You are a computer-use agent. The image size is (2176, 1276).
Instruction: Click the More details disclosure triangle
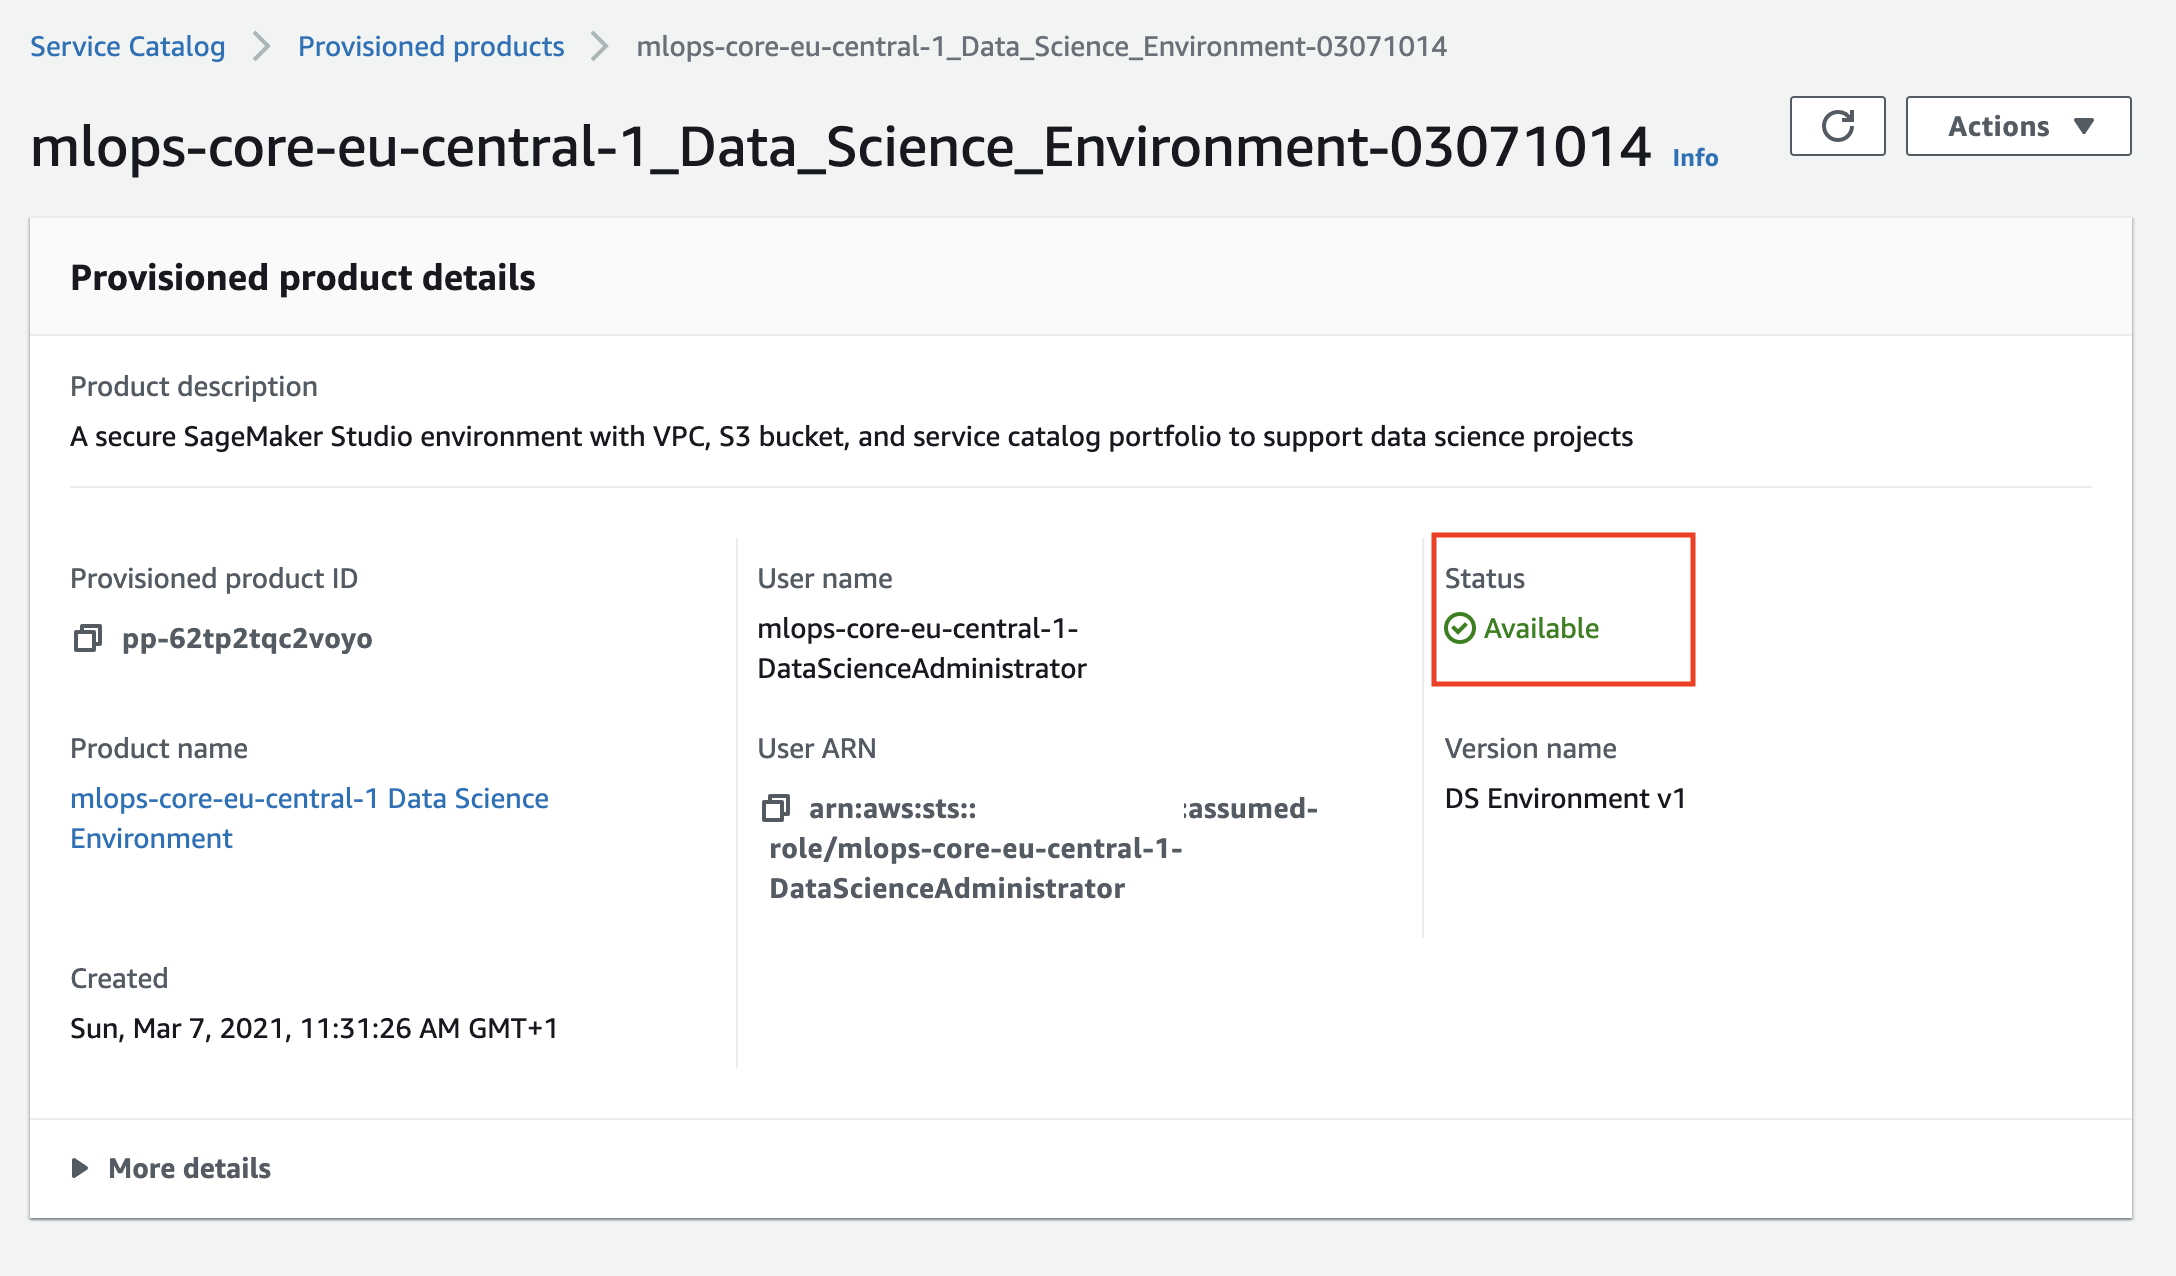(80, 1168)
